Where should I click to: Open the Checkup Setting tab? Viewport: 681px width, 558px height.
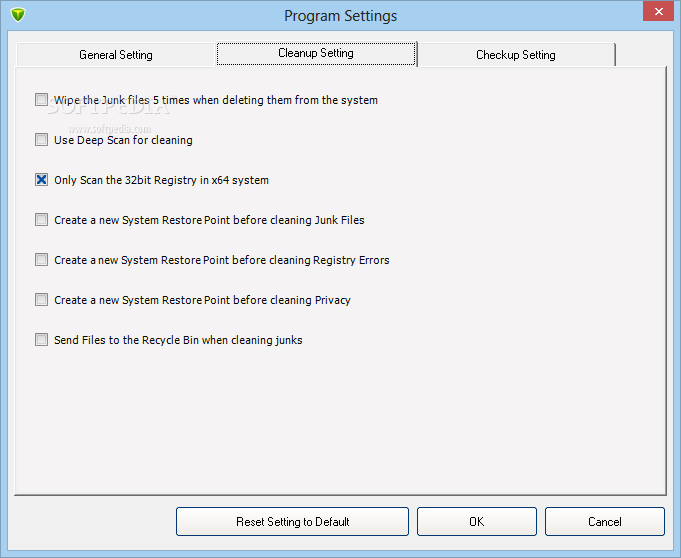[x=516, y=55]
